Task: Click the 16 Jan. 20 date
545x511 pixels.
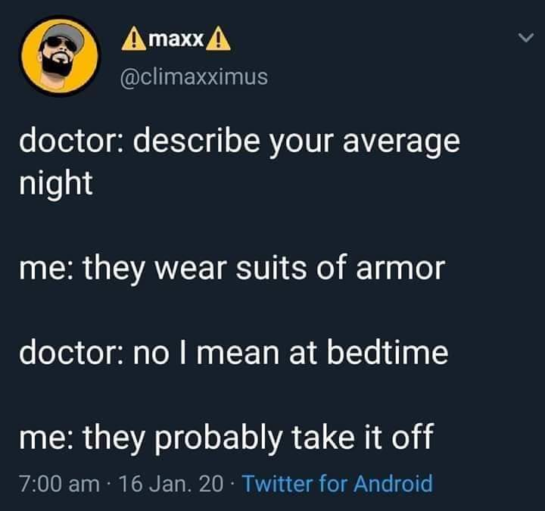Action: (171, 484)
